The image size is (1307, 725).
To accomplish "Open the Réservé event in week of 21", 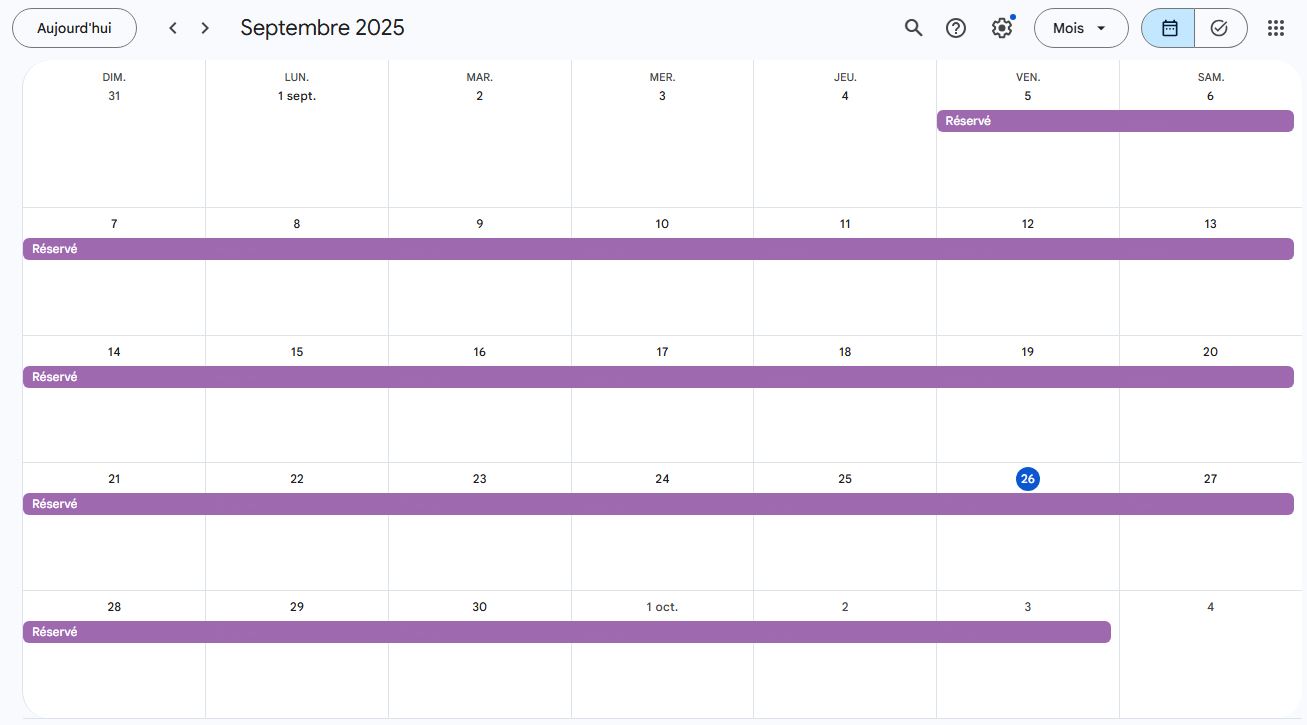I will click(657, 504).
